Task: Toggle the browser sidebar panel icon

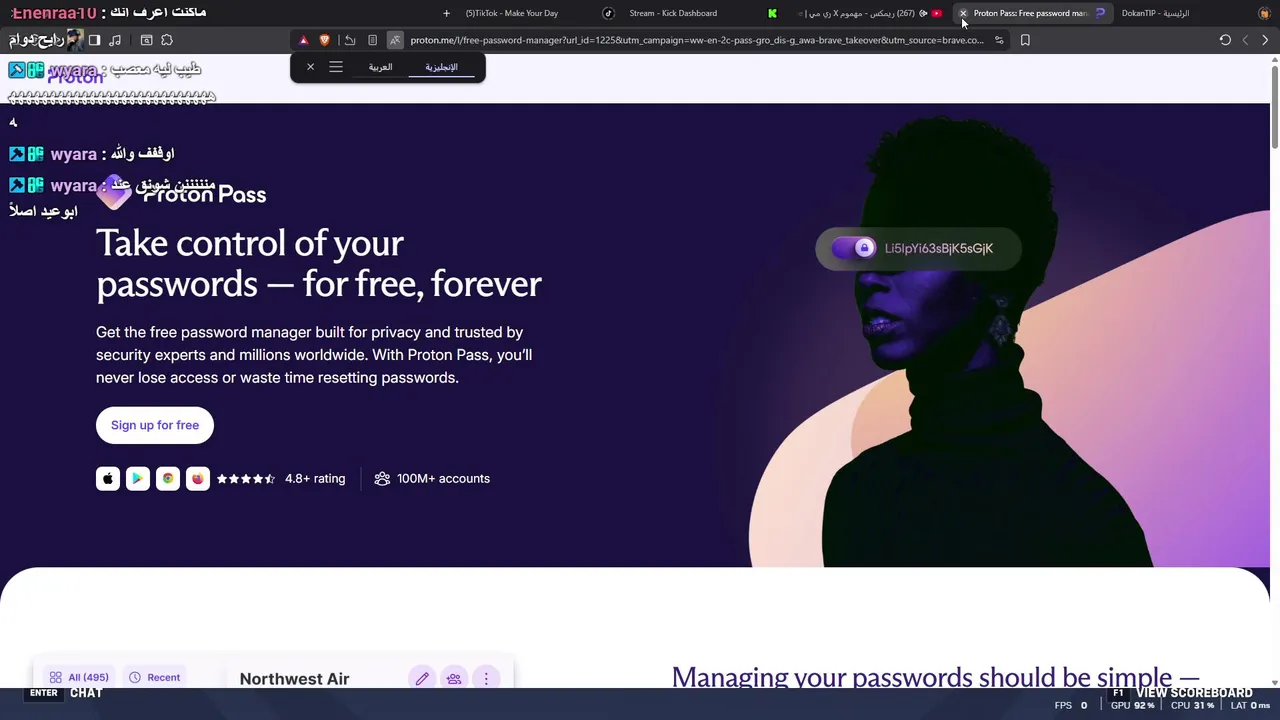Action: pyautogui.click(x=94, y=40)
